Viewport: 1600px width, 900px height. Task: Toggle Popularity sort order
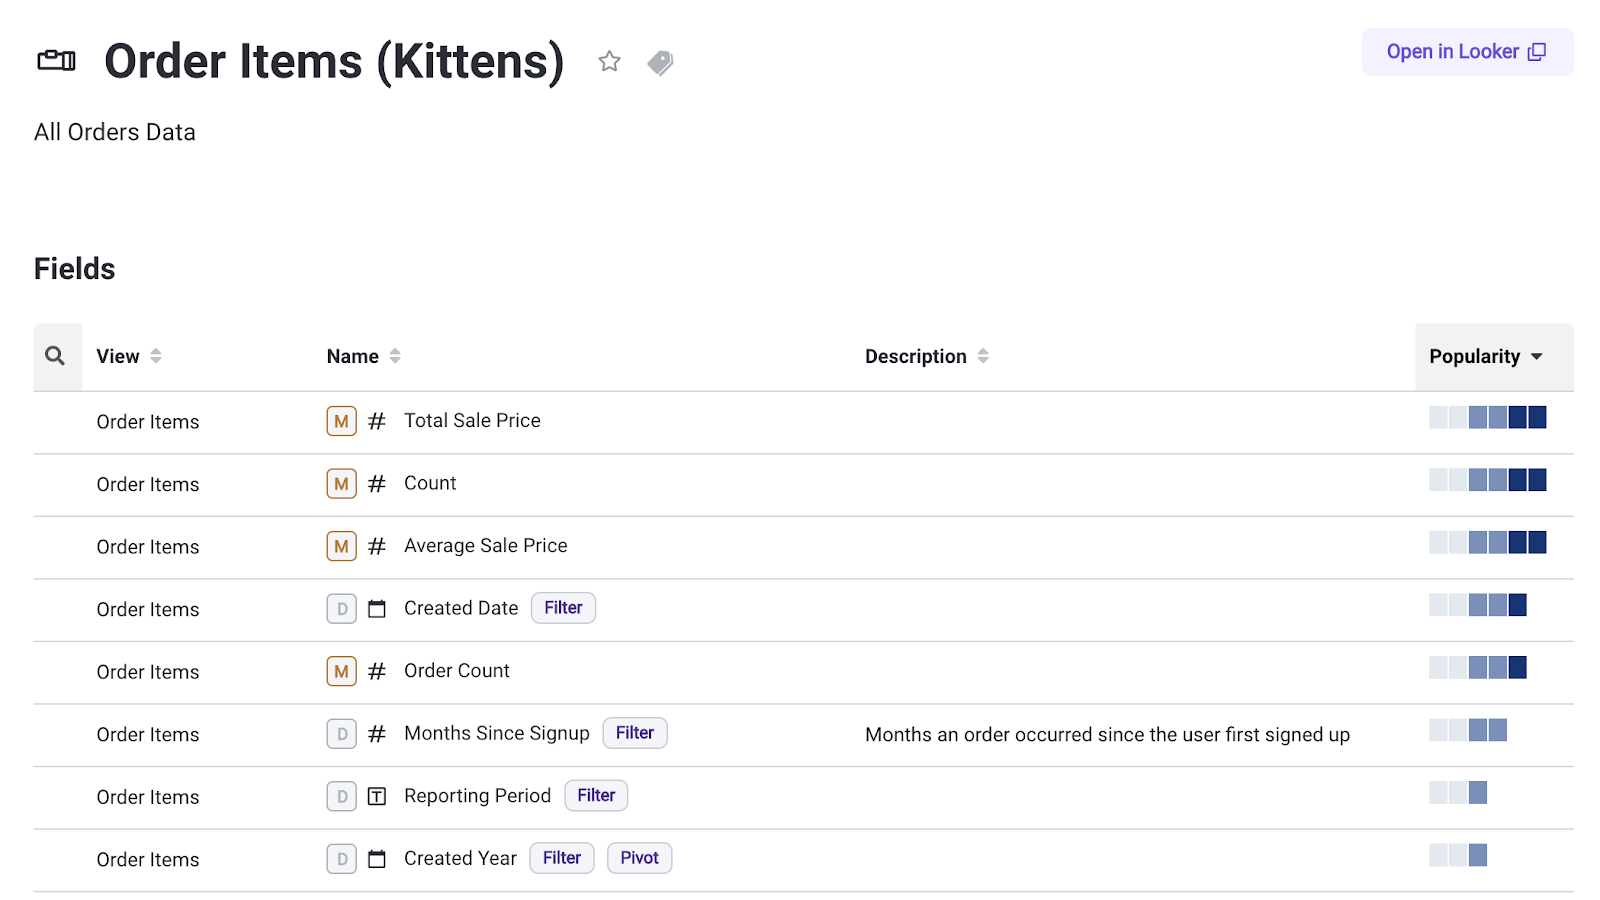click(1485, 357)
